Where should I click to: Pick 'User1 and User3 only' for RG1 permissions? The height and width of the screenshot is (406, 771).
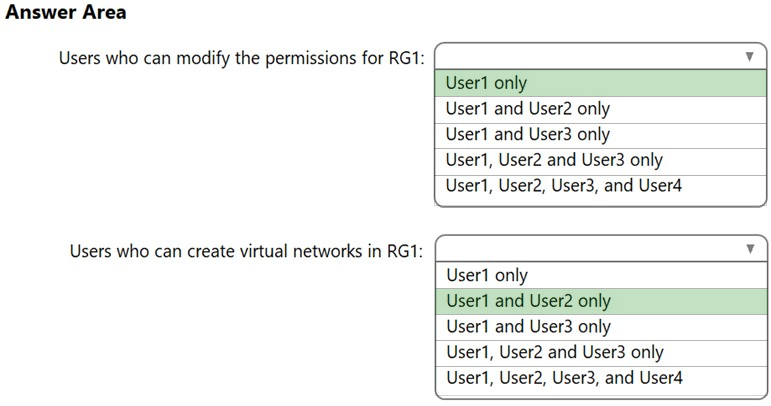tap(527, 135)
